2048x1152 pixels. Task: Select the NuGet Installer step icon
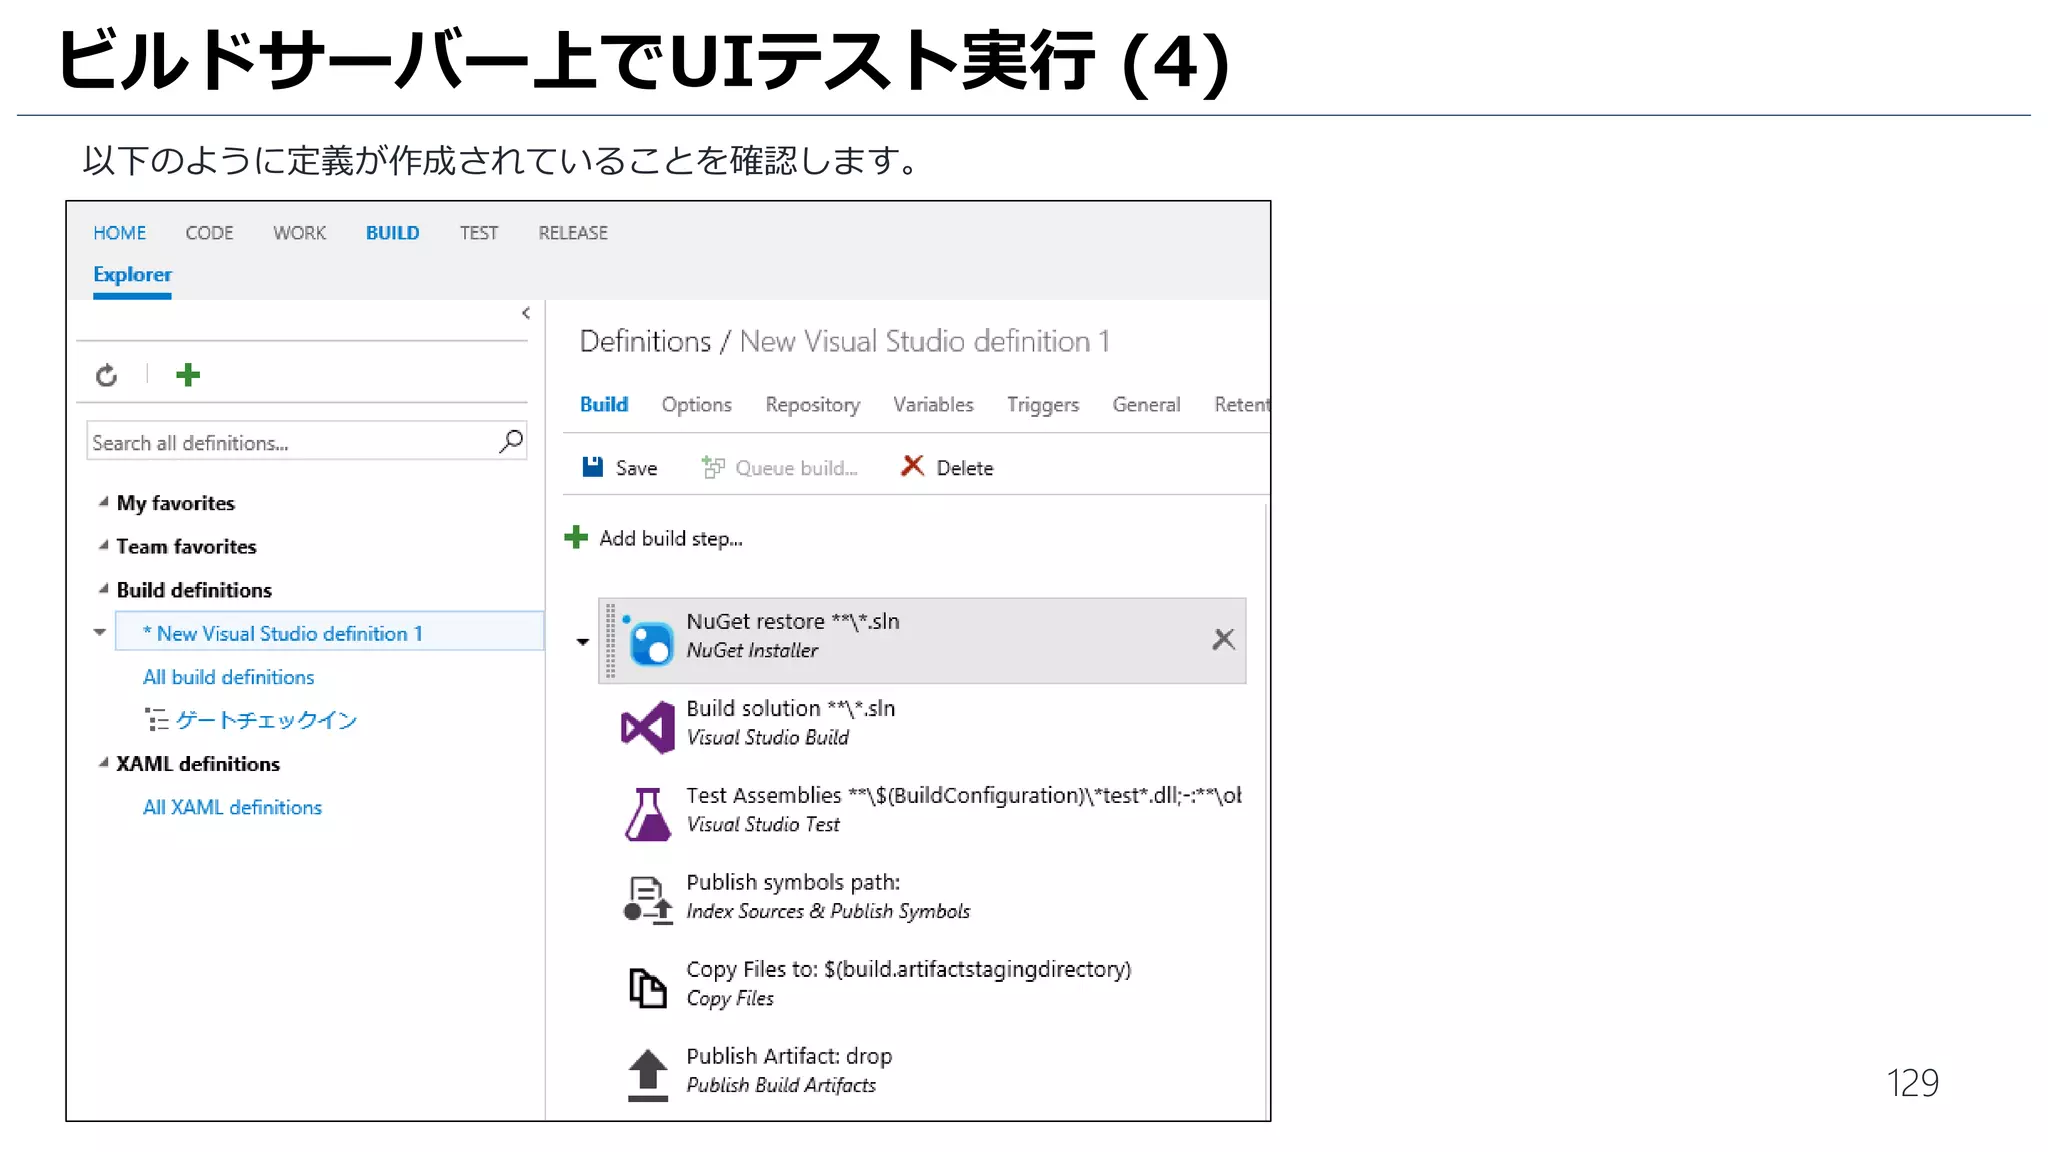(x=651, y=642)
